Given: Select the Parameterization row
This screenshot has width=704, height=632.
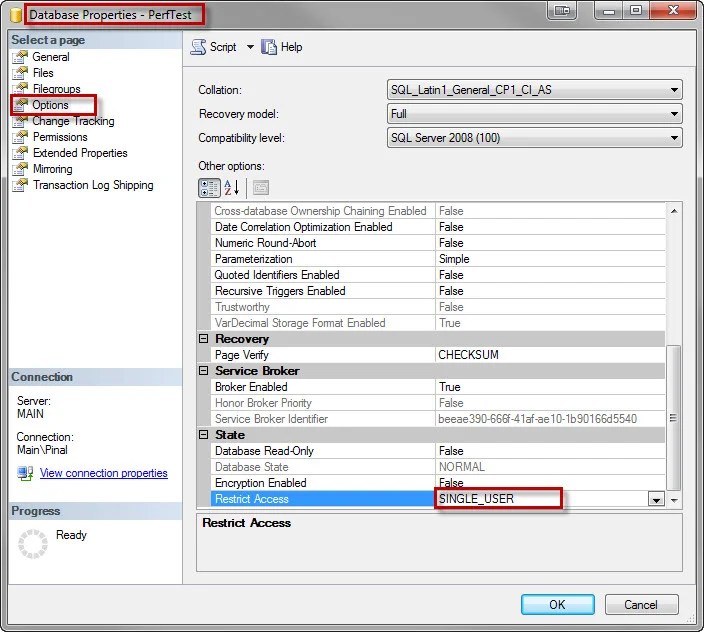Looking at the screenshot, I should coord(438,259).
